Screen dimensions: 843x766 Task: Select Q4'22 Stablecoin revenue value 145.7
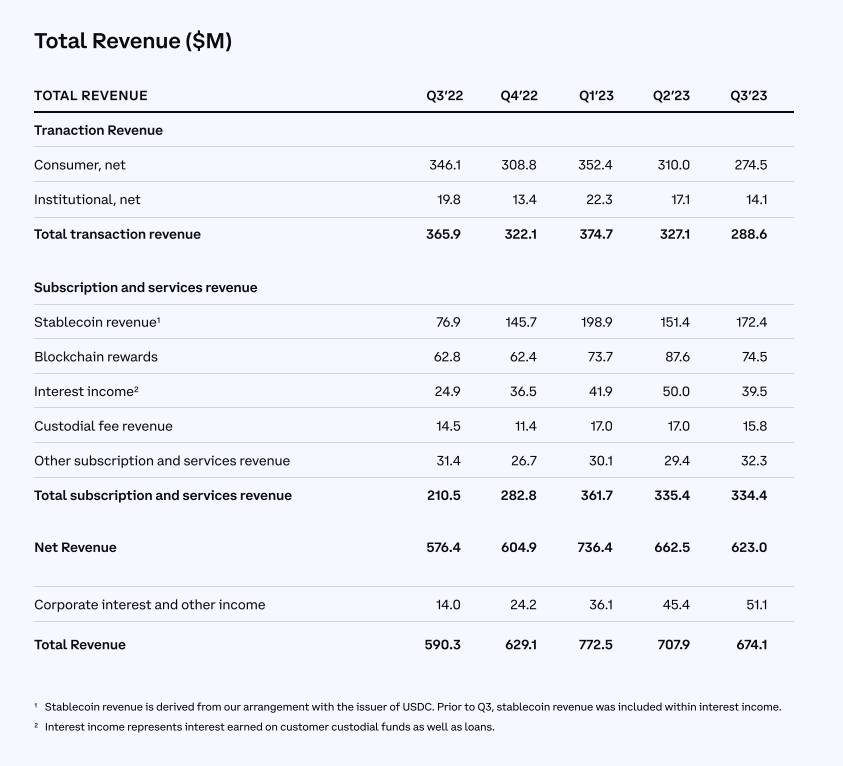pos(520,322)
